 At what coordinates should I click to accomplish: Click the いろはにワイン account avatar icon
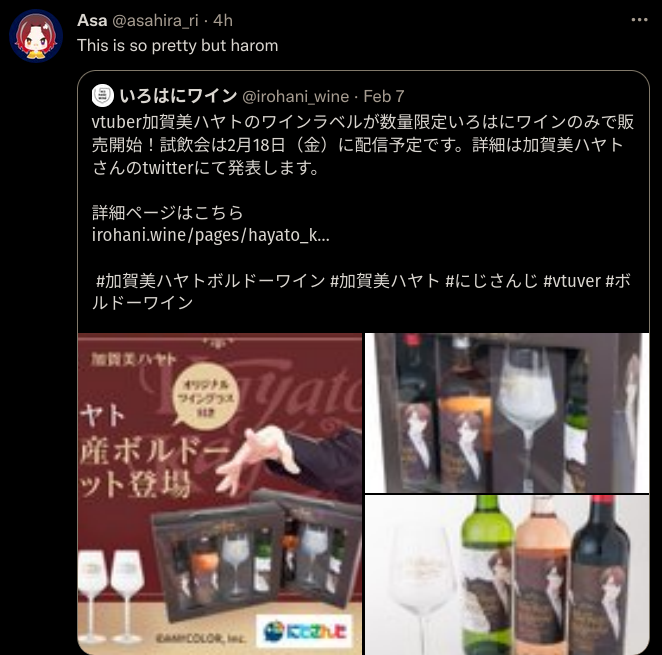[x=103, y=96]
